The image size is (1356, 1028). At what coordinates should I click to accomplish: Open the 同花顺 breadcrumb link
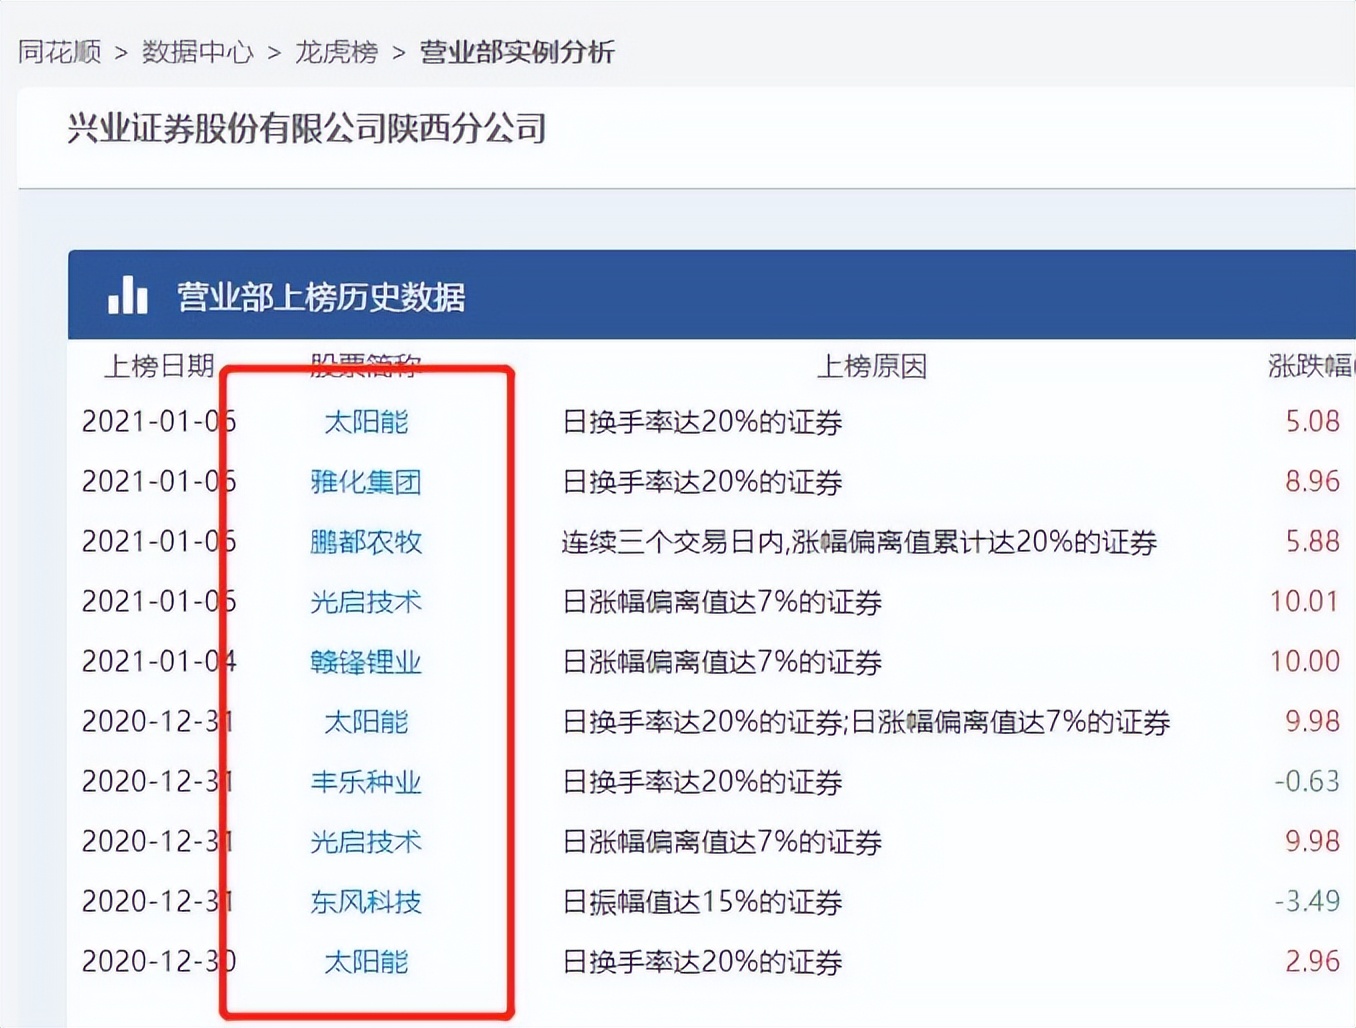tap(60, 52)
